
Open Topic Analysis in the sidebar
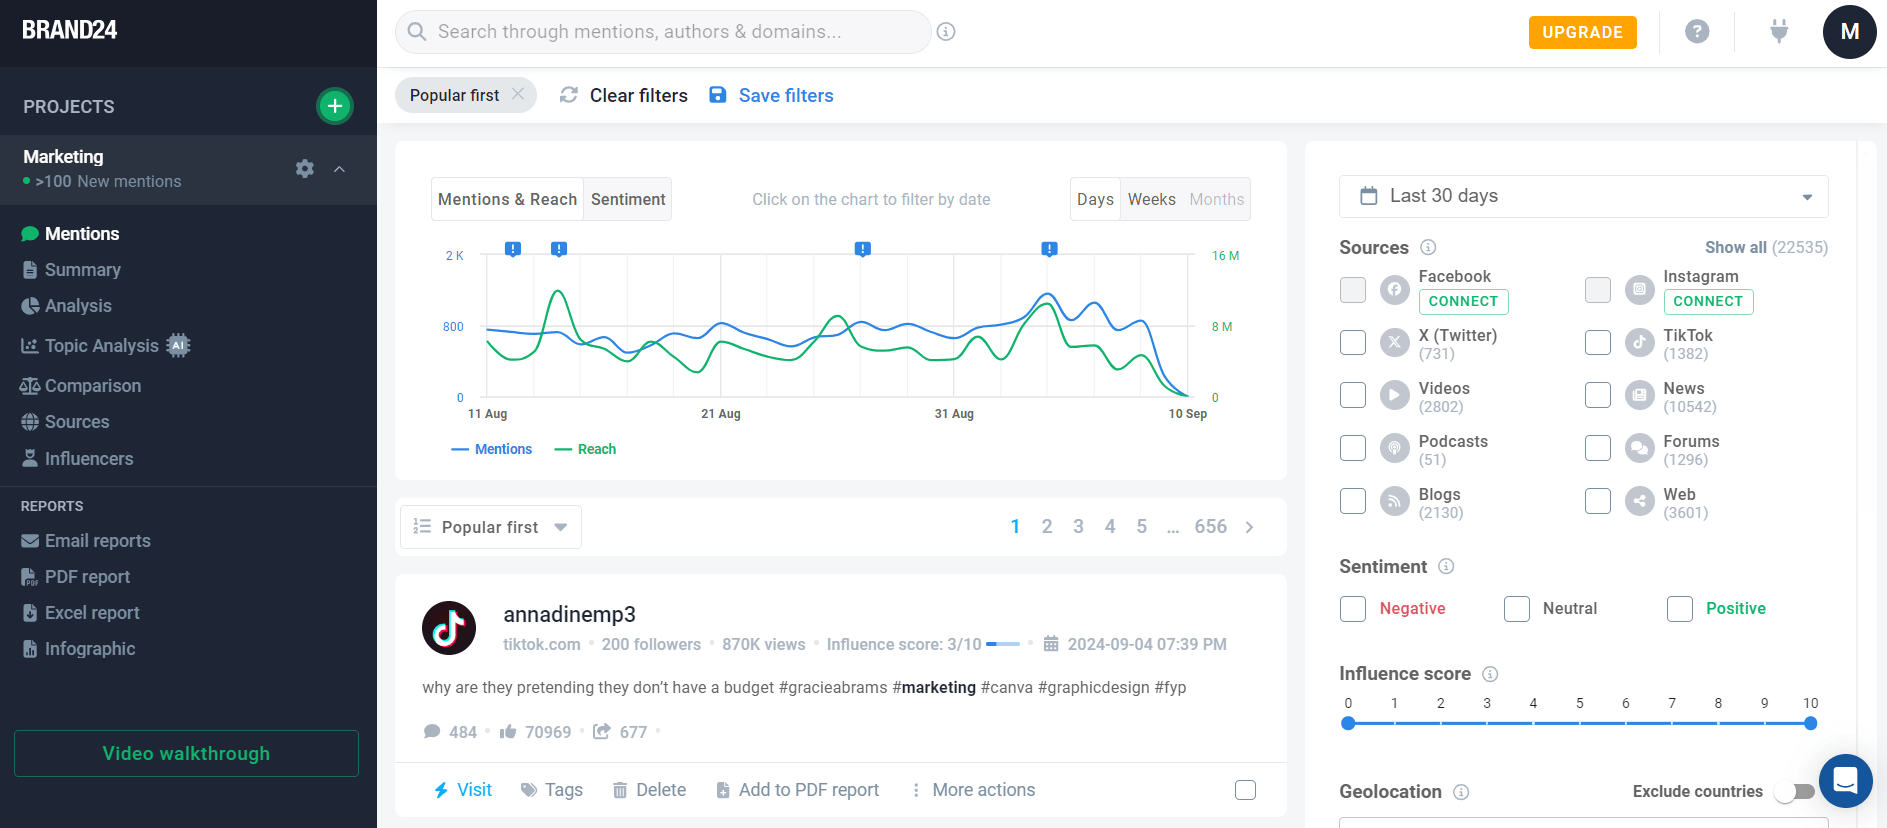(105, 346)
